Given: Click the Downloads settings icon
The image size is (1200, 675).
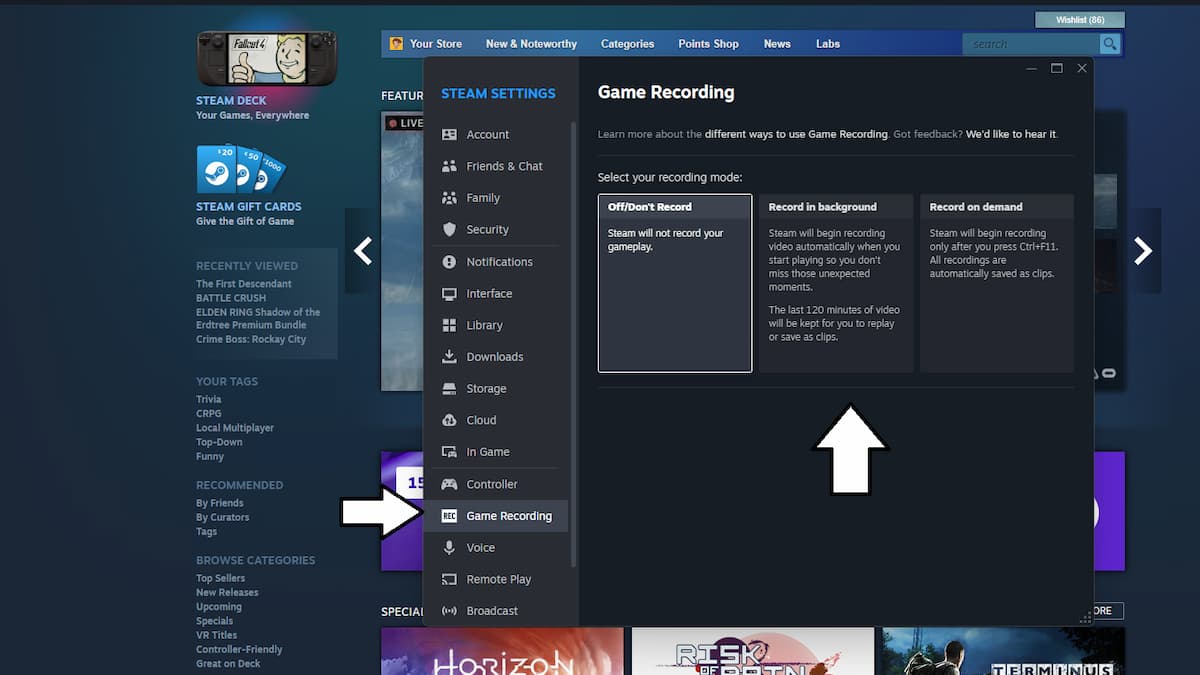Looking at the screenshot, I should pos(451,356).
